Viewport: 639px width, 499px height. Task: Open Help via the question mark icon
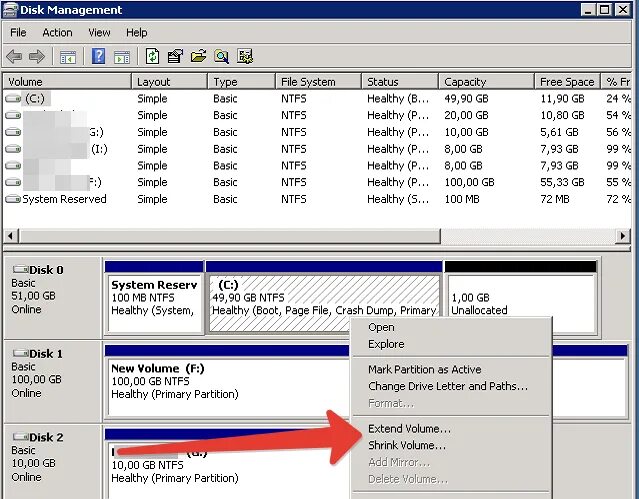click(x=98, y=56)
